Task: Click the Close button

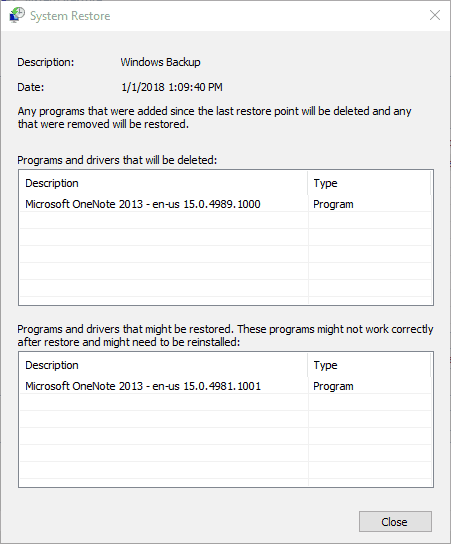Action: pyautogui.click(x=395, y=521)
